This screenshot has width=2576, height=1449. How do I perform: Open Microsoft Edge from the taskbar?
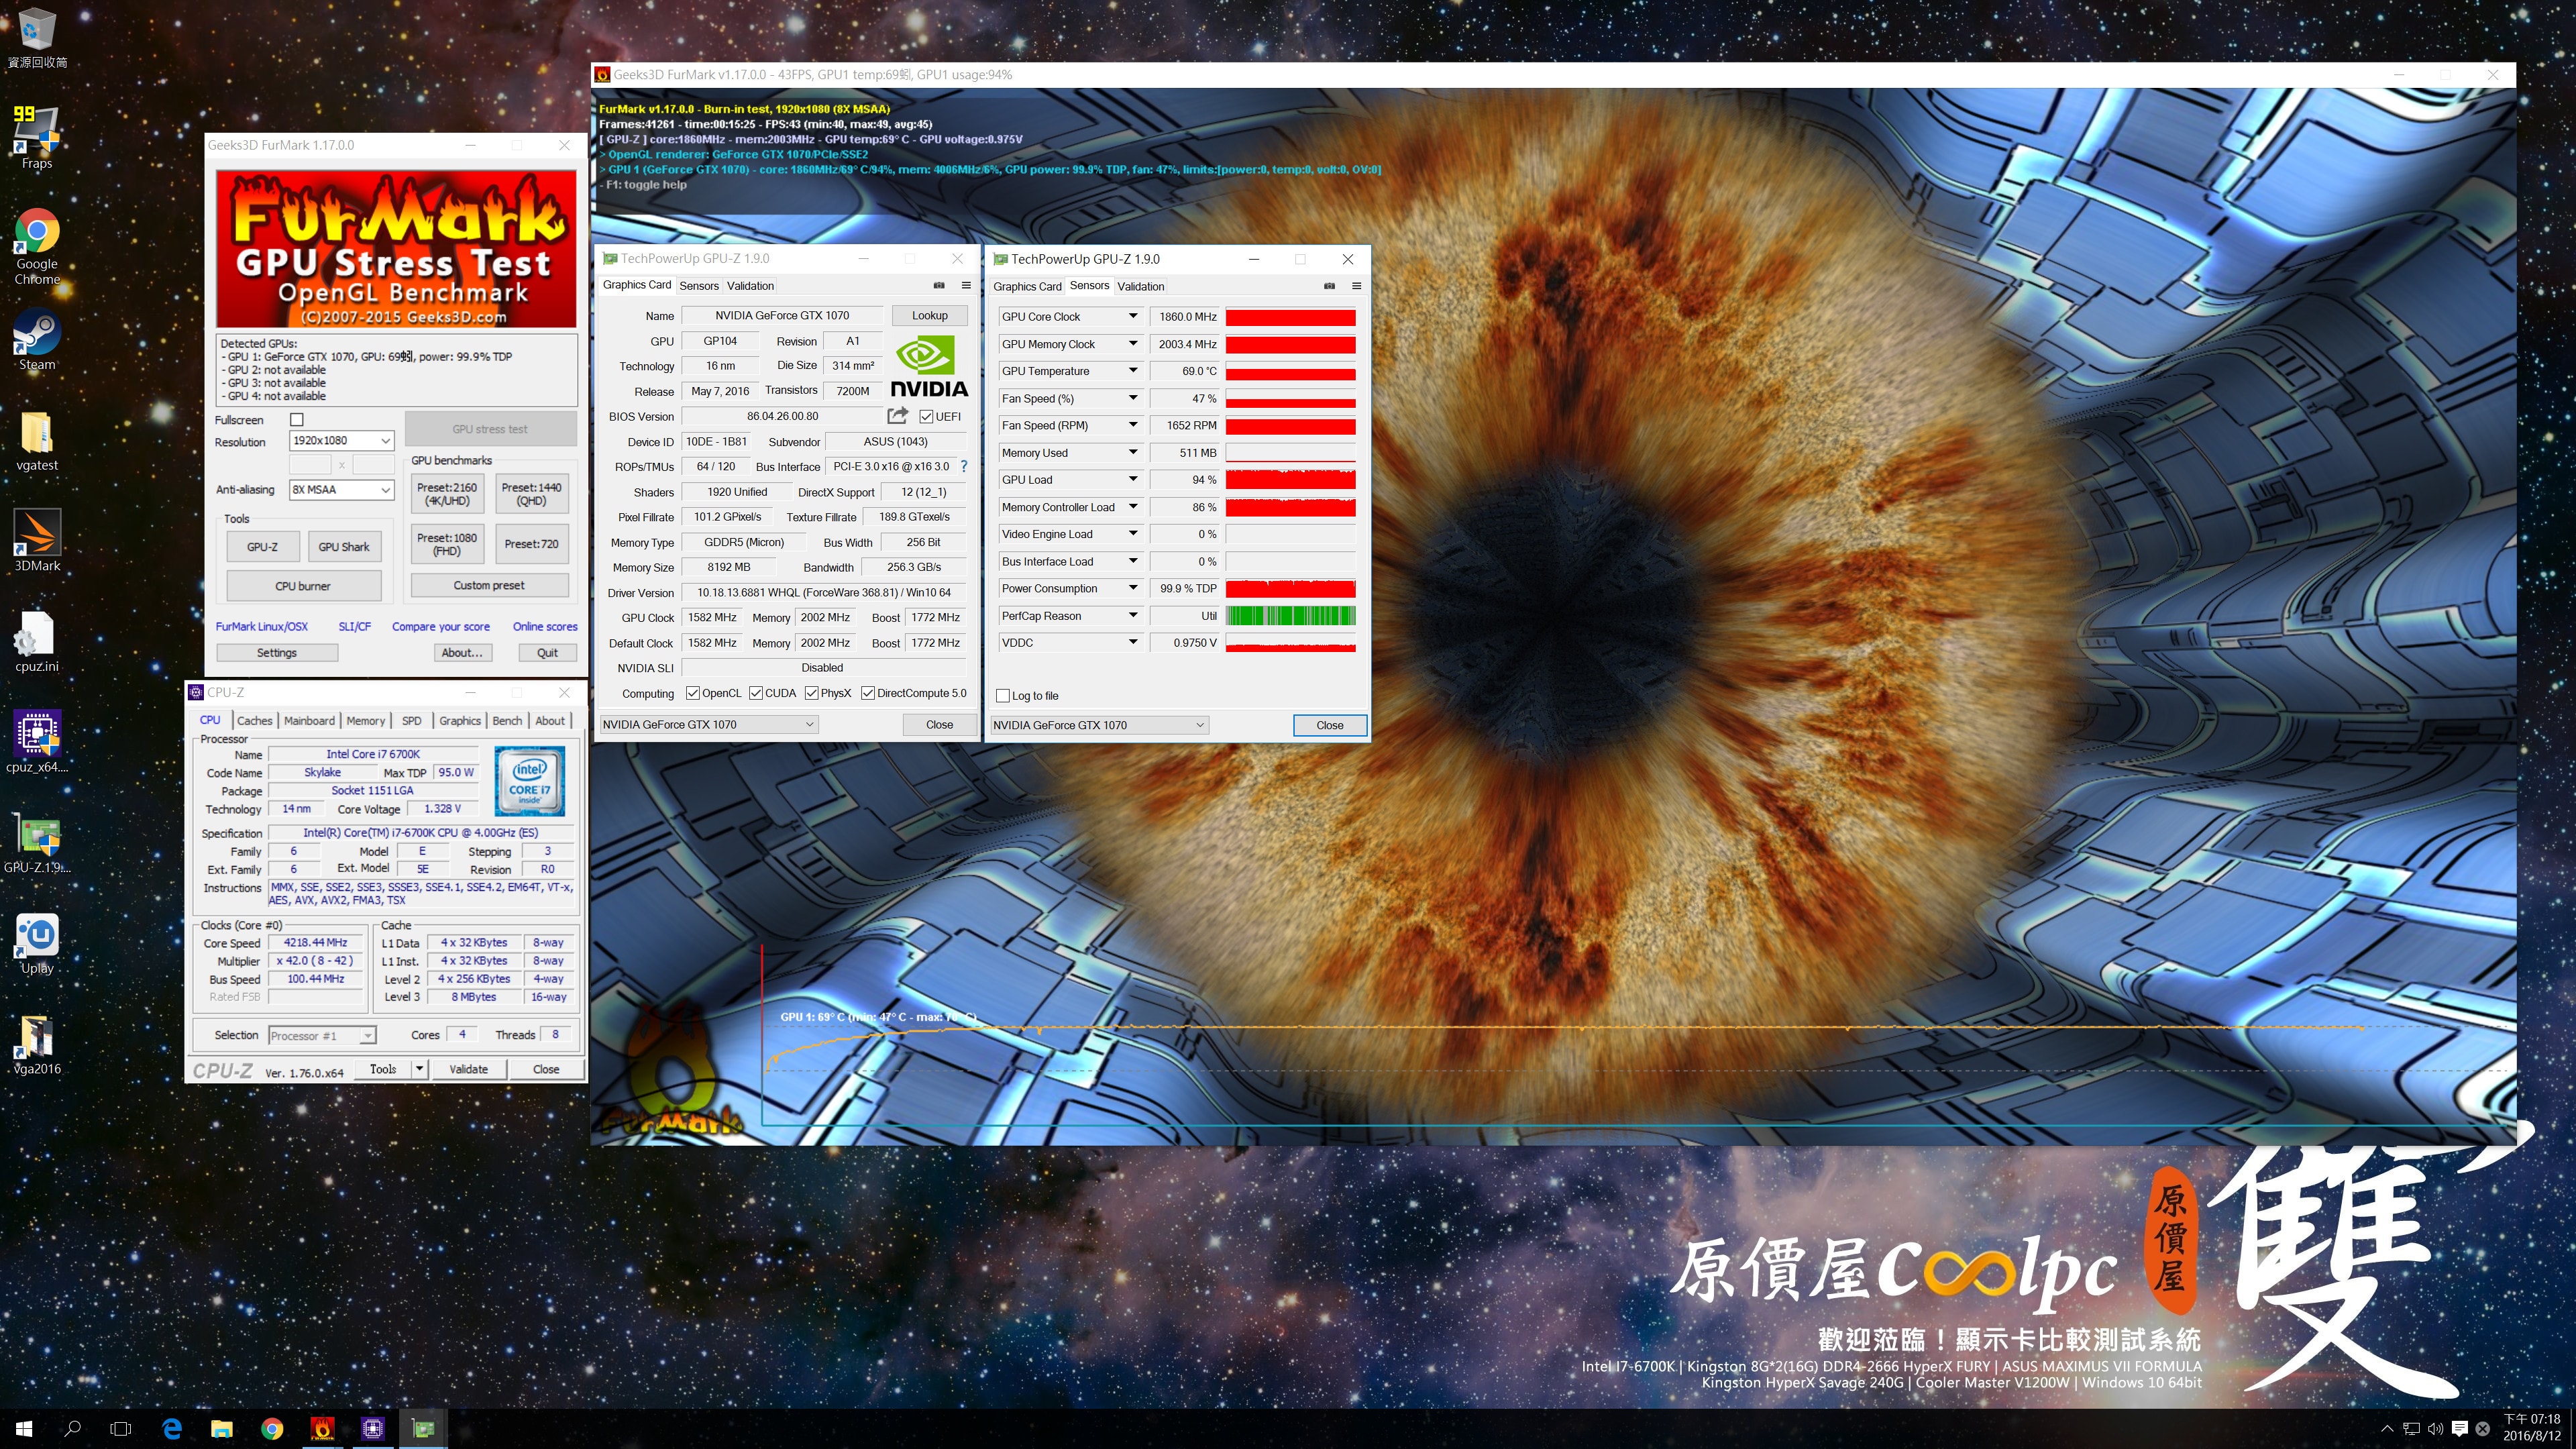coord(172,1429)
